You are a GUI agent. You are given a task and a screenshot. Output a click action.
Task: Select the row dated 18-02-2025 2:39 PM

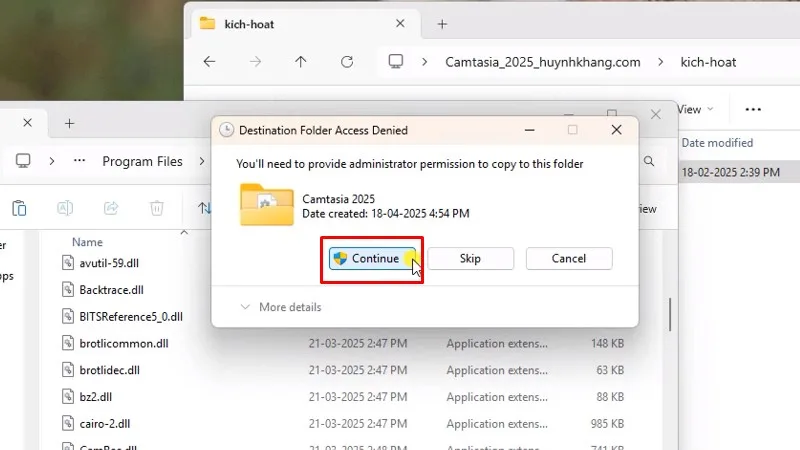point(739,172)
